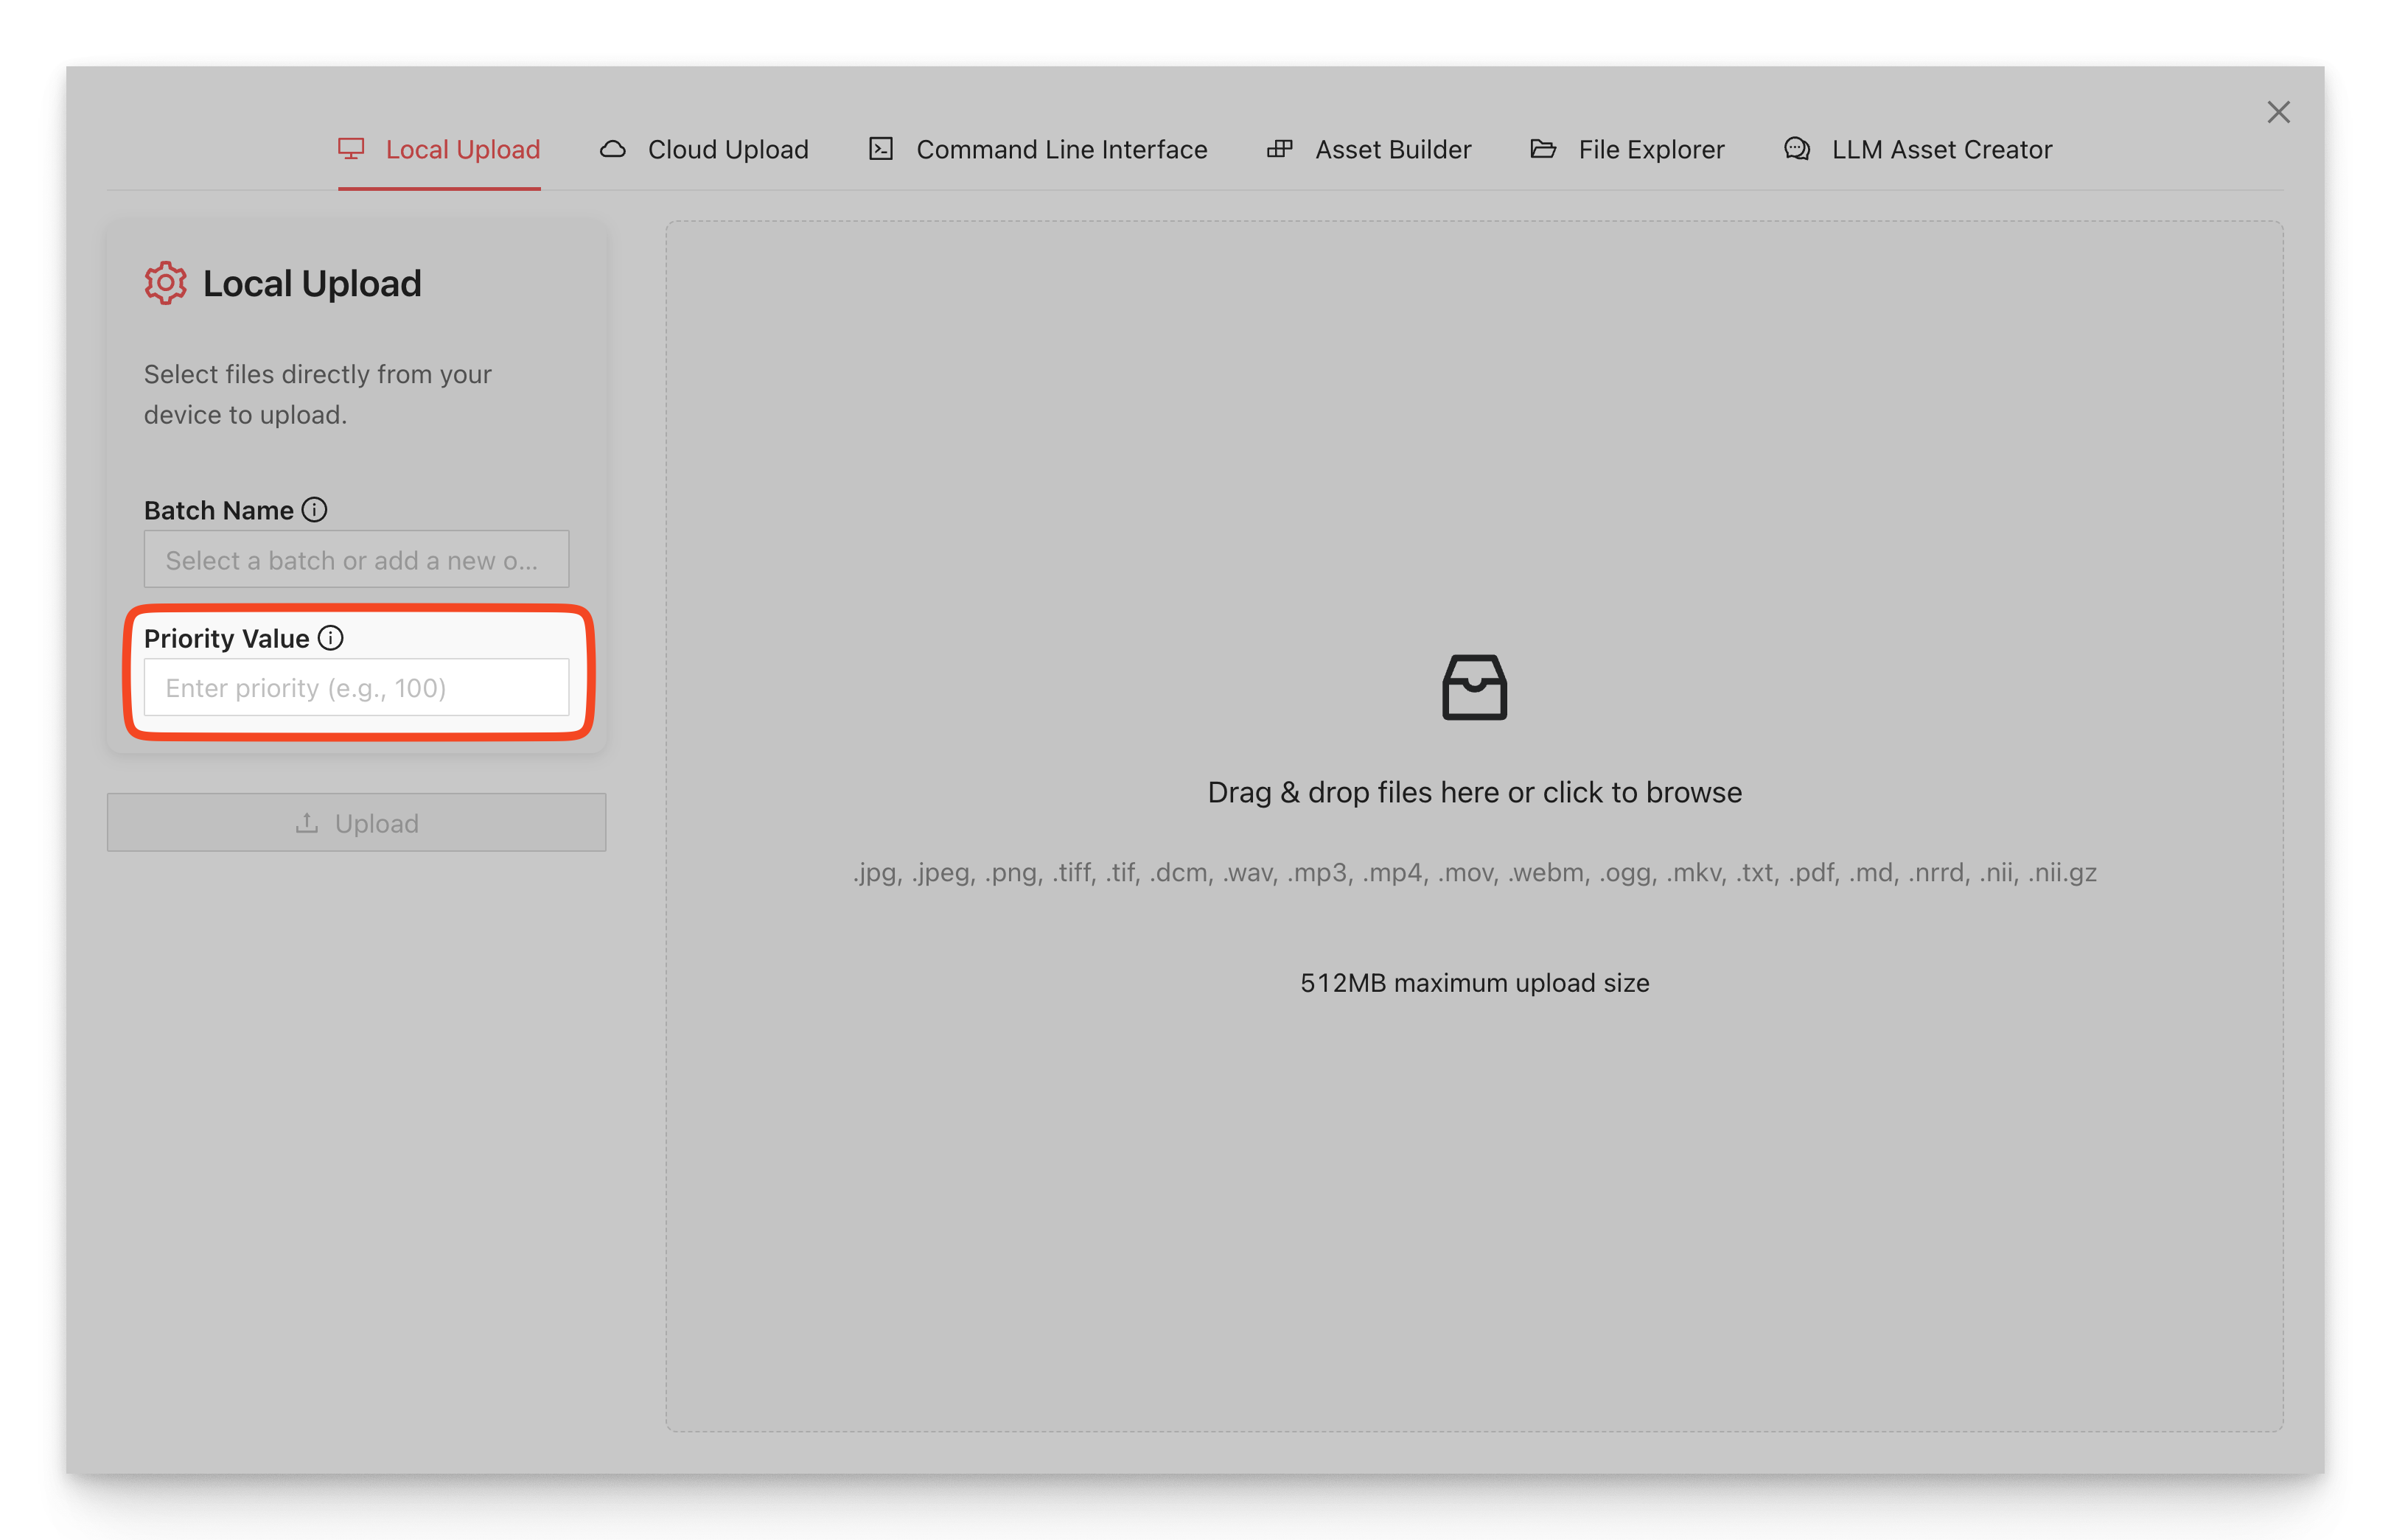Click the LLM Asset Creator chat icon
Viewport: 2391px width, 1540px height.
1797,149
